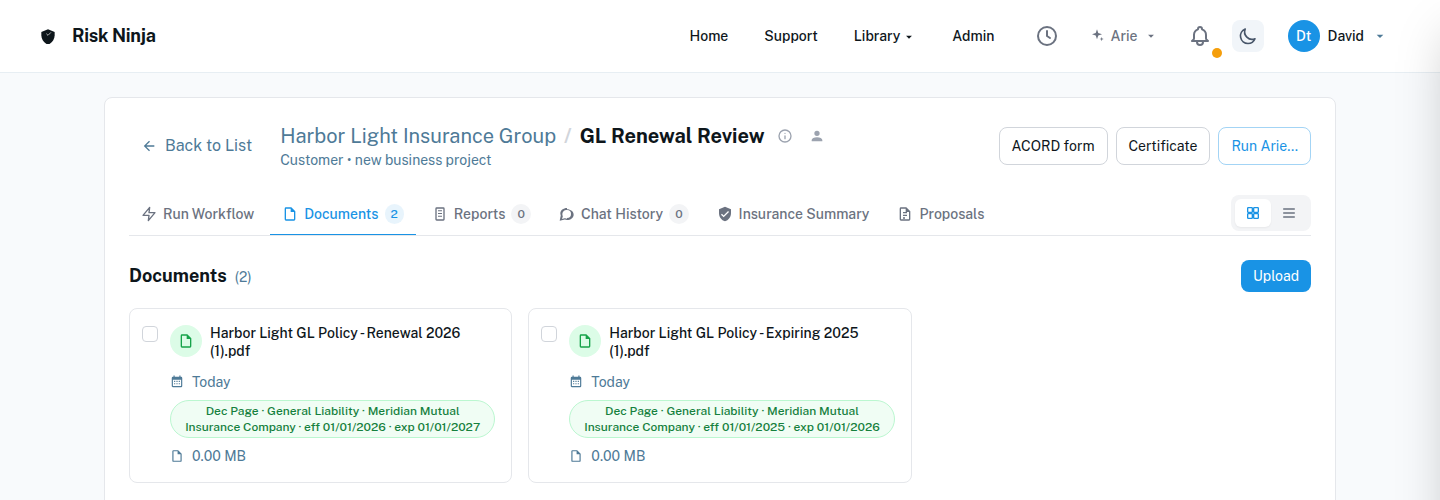Click the Documents heading count (2)

243,277
